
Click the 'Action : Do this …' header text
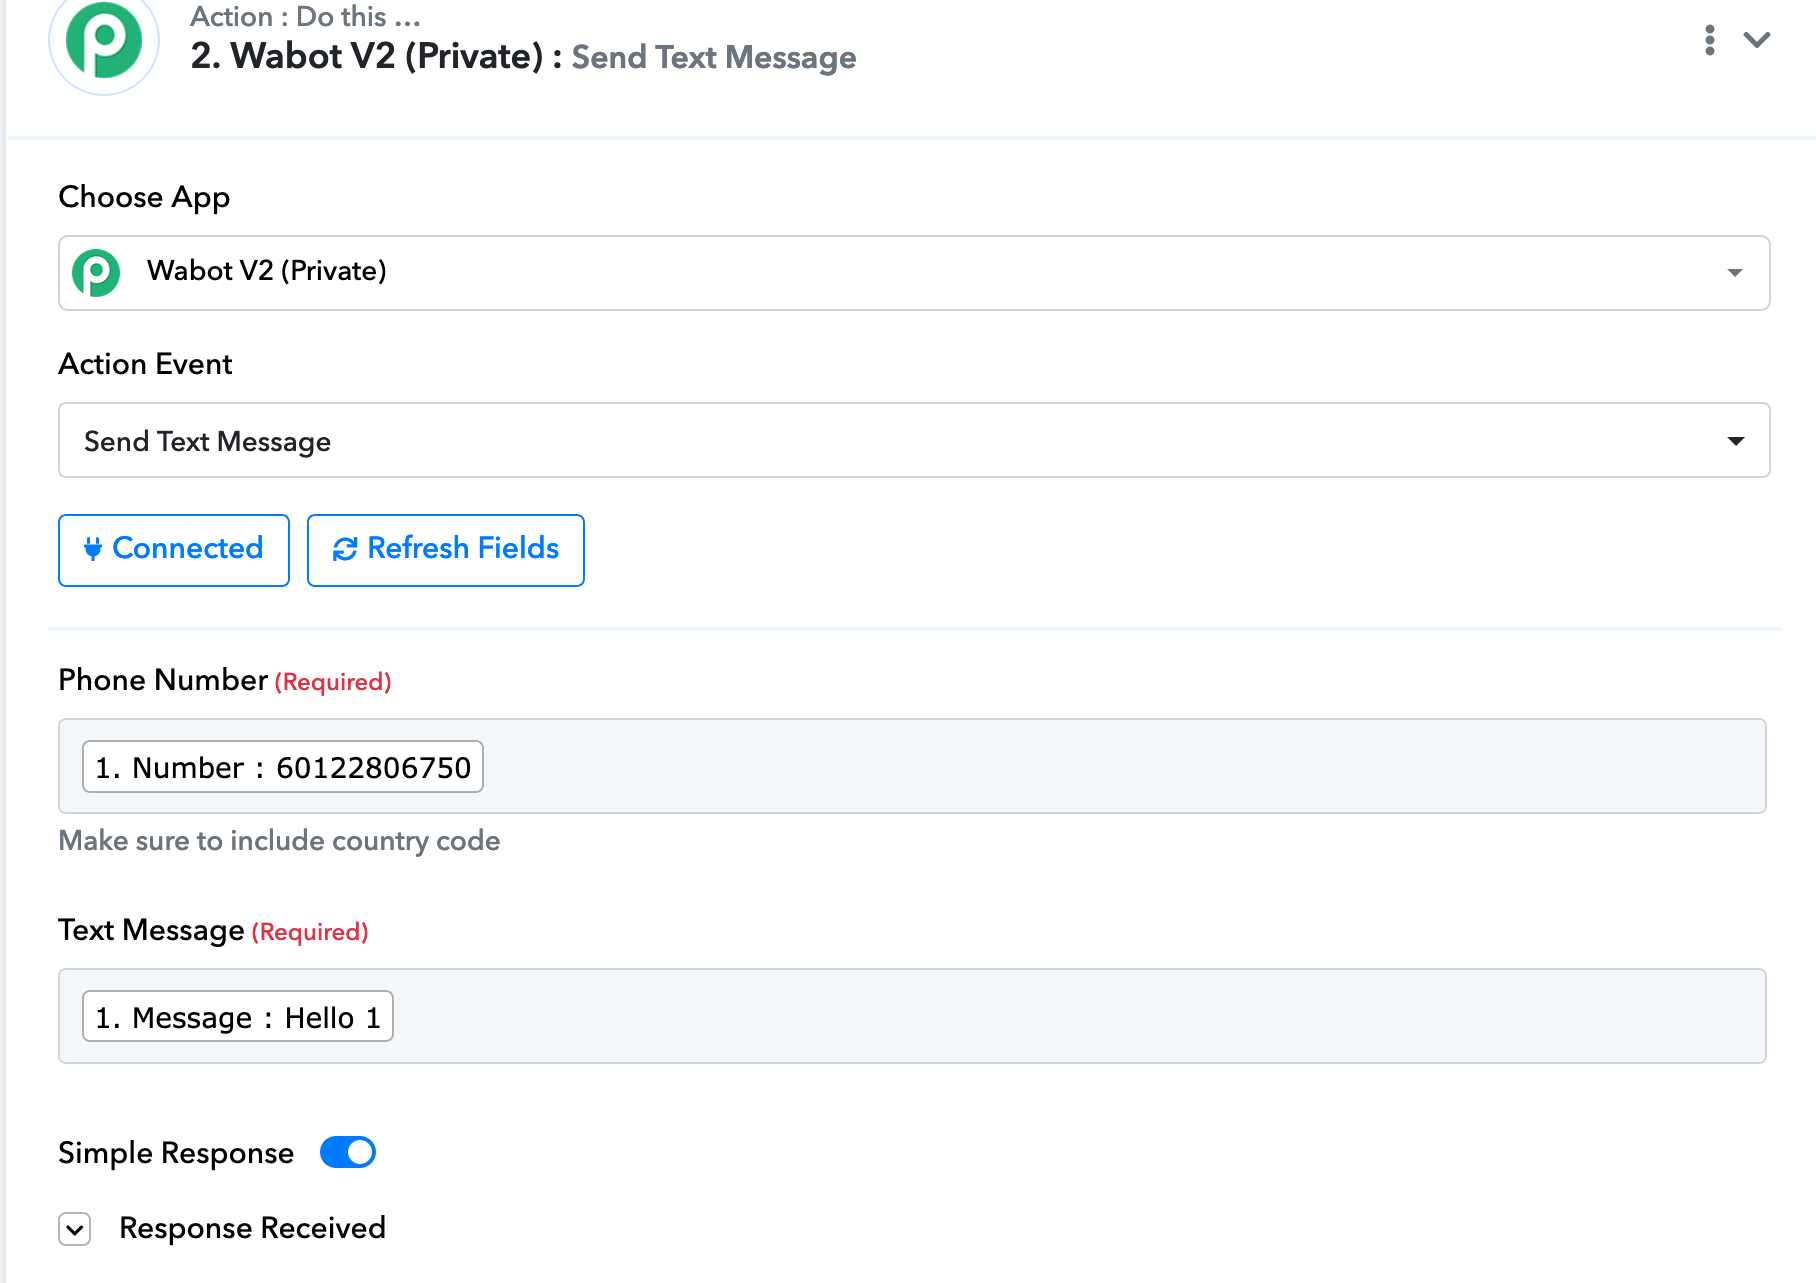tap(306, 16)
